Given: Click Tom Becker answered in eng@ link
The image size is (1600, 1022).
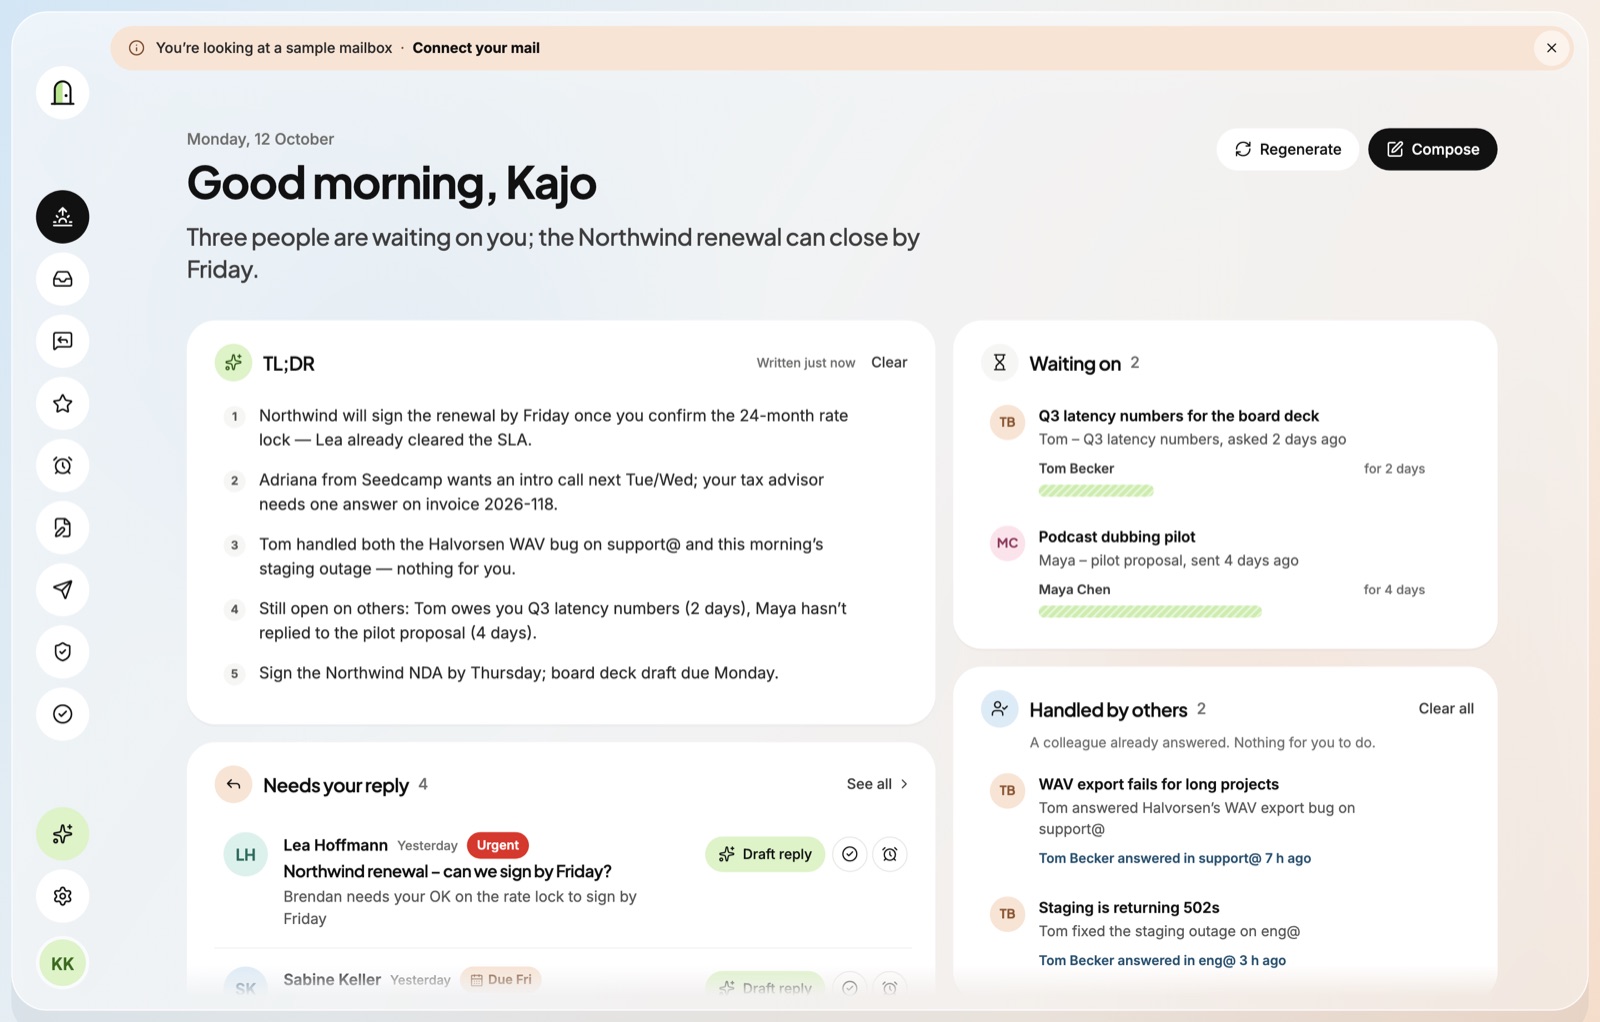Looking at the screenshot, I should [x=1162, y=960].
